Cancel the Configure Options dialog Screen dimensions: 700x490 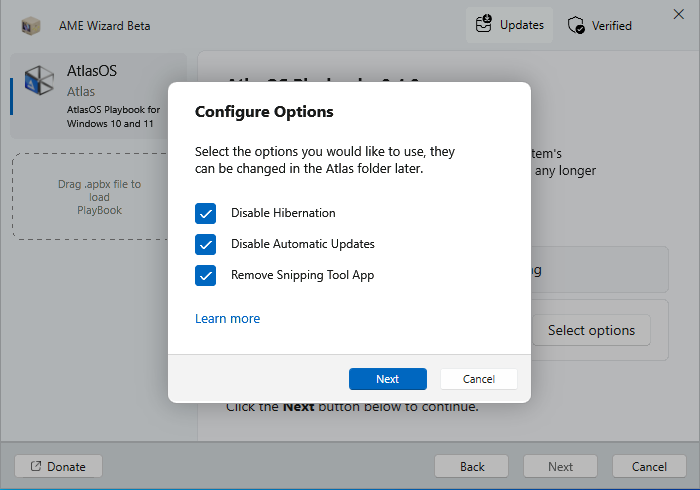tap(479, 379)
